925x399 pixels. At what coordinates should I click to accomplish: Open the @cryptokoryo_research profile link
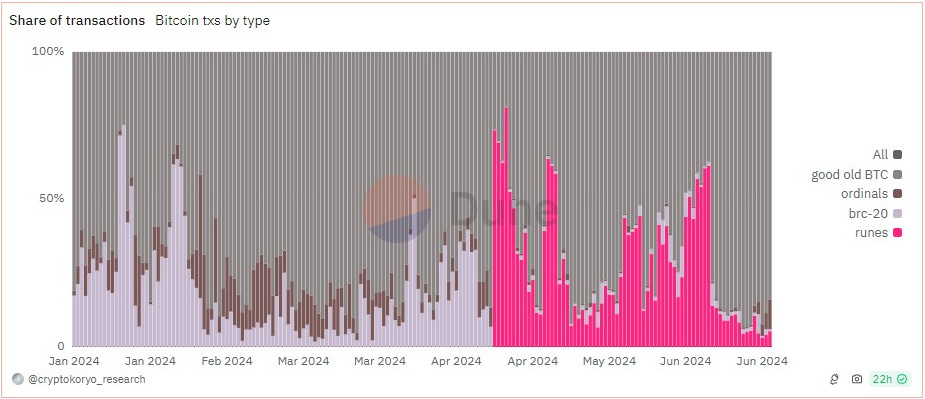pos(87,379)
